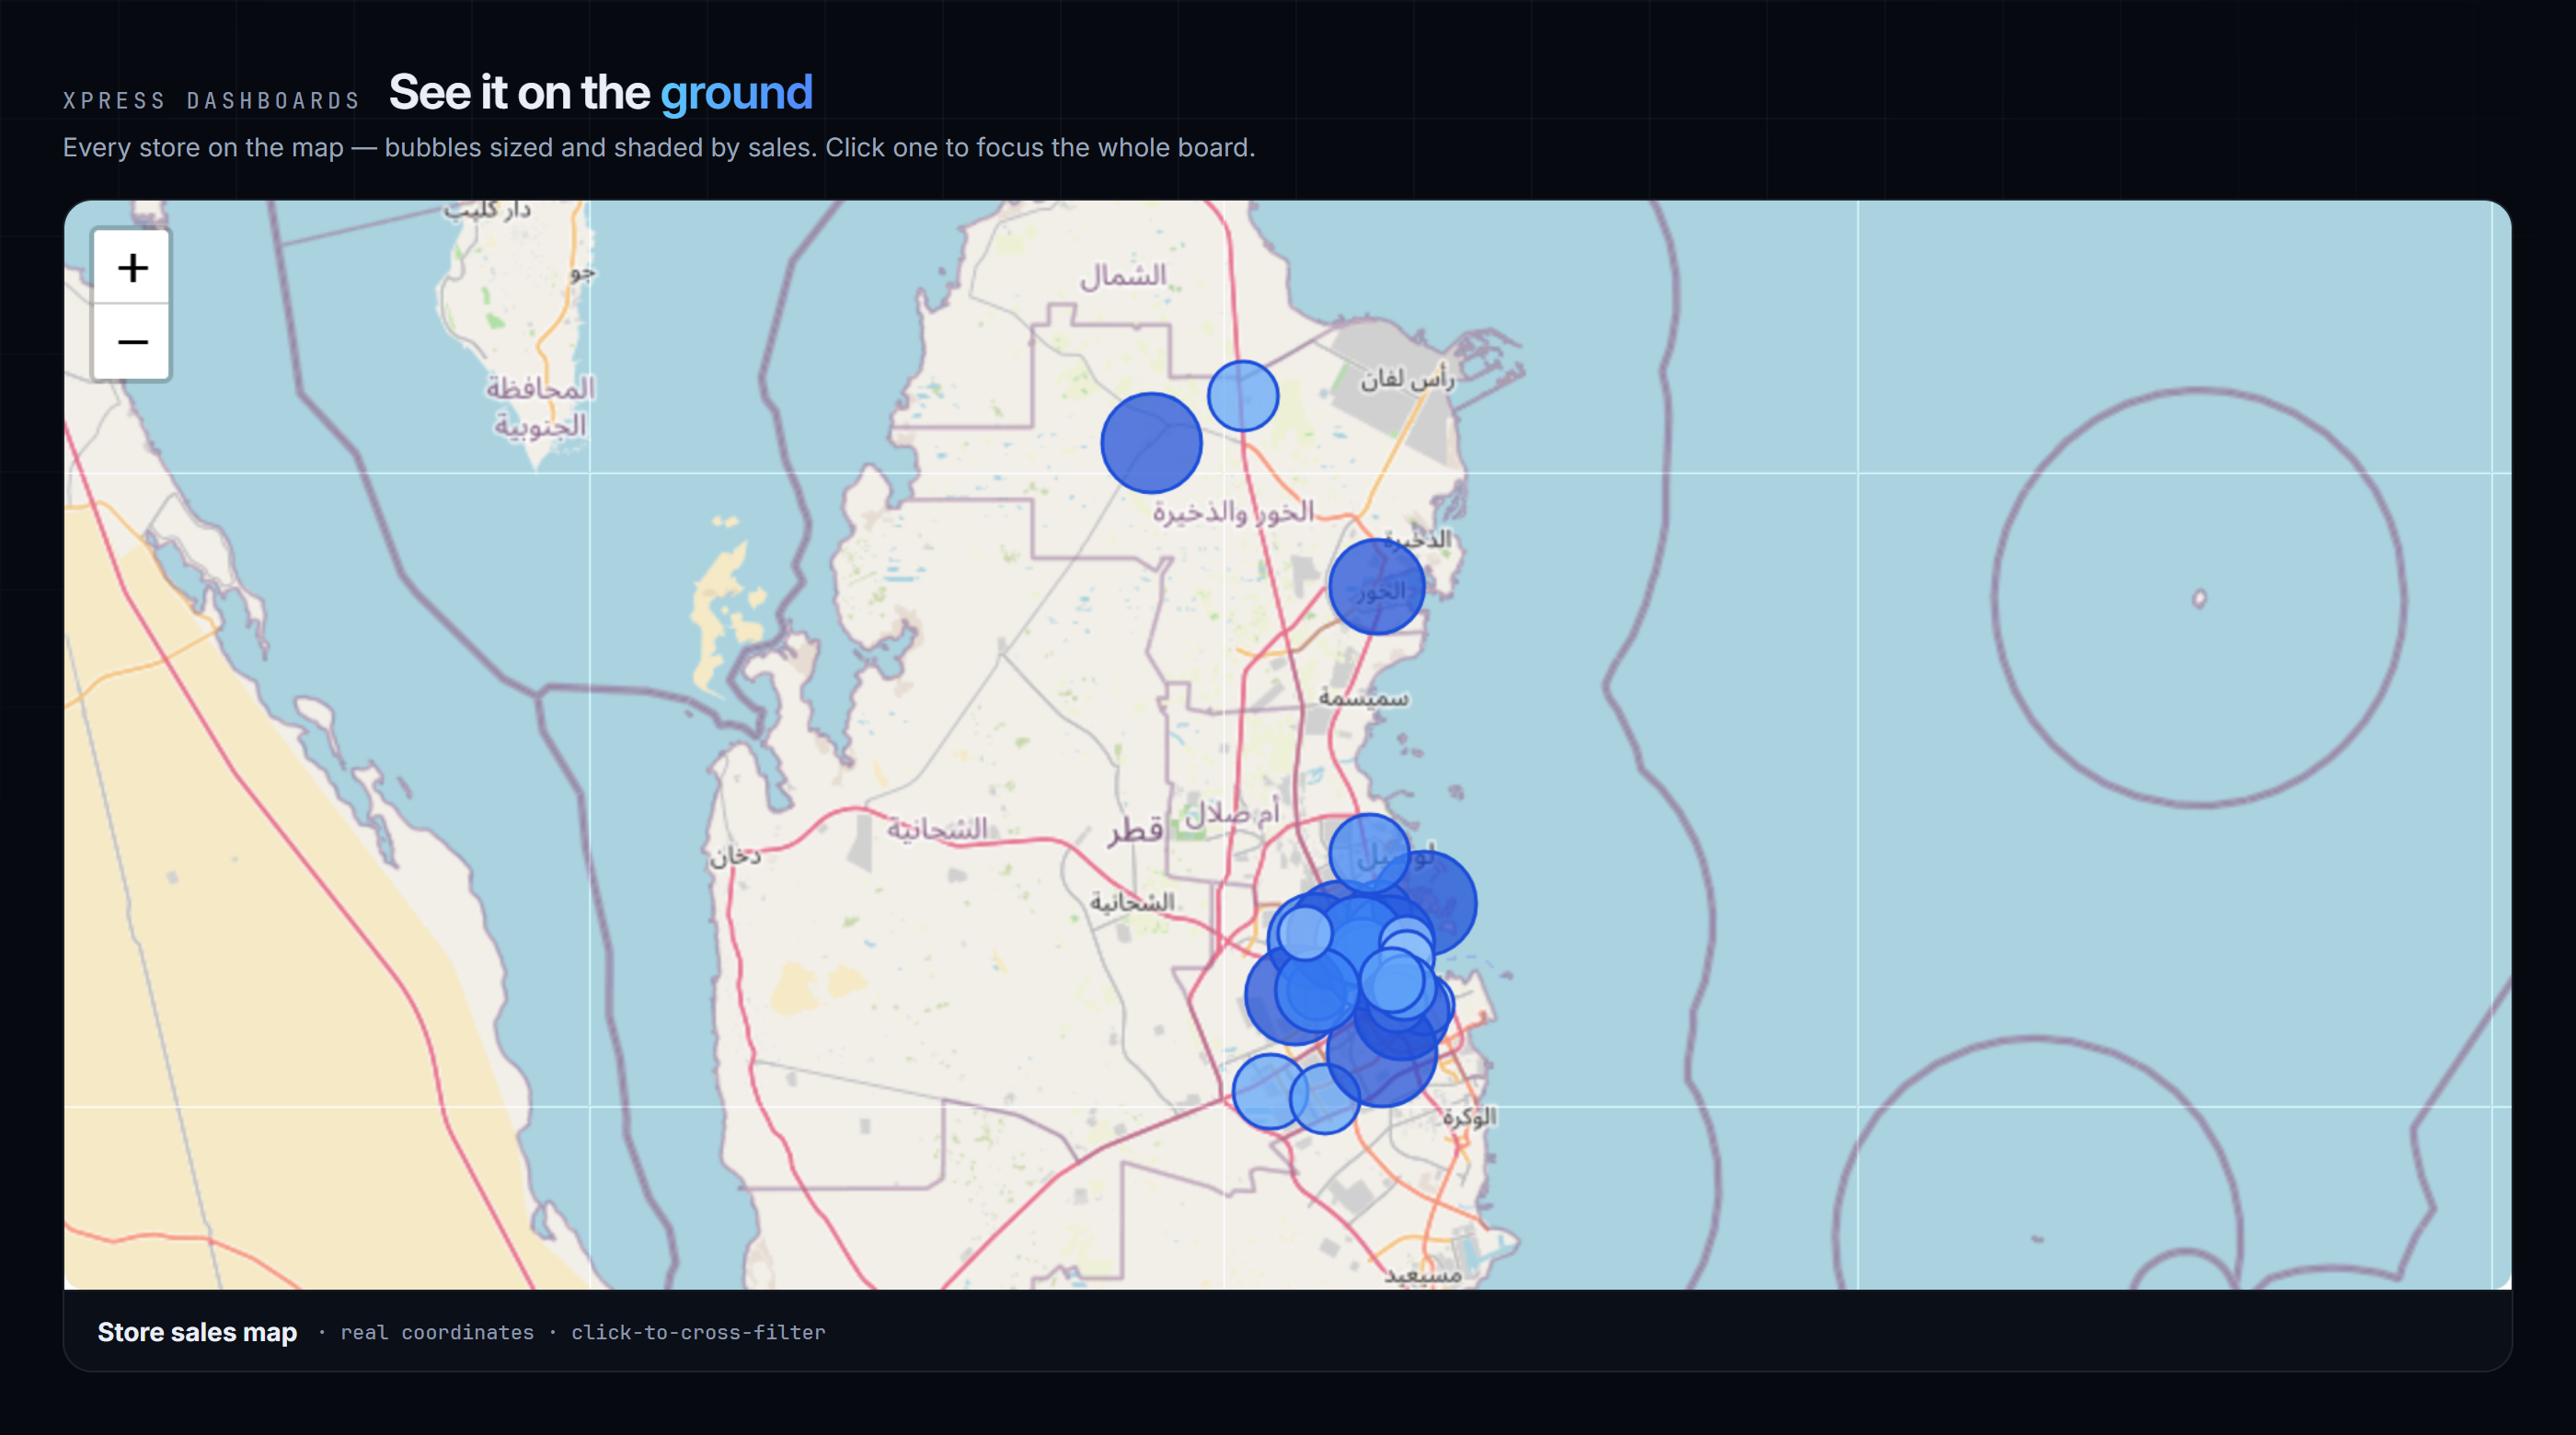Click the 'XPRESS DASHBOARDS' label

point(211,101)
